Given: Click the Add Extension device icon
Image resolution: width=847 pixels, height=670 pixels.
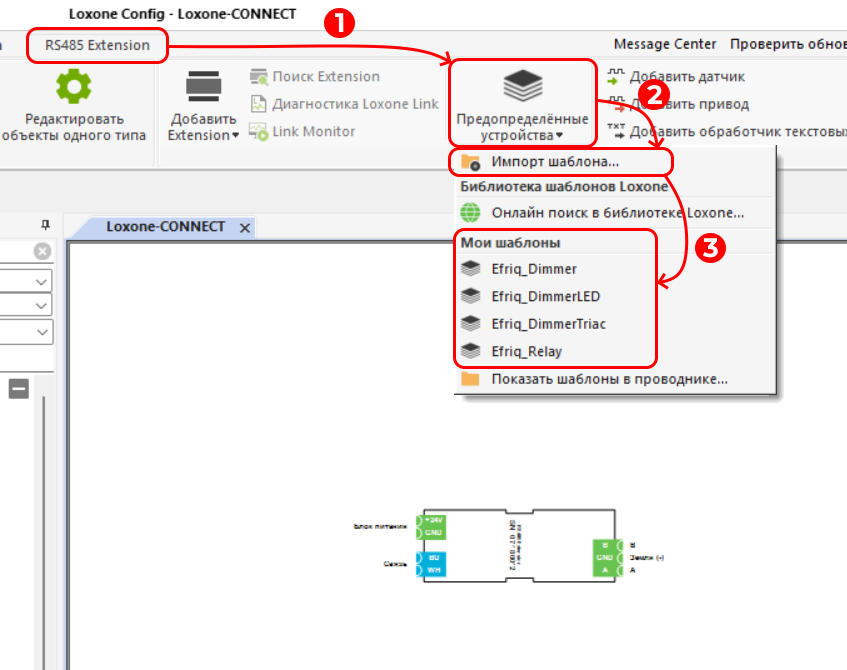Looking at the screenshot, I should point(203,87).
